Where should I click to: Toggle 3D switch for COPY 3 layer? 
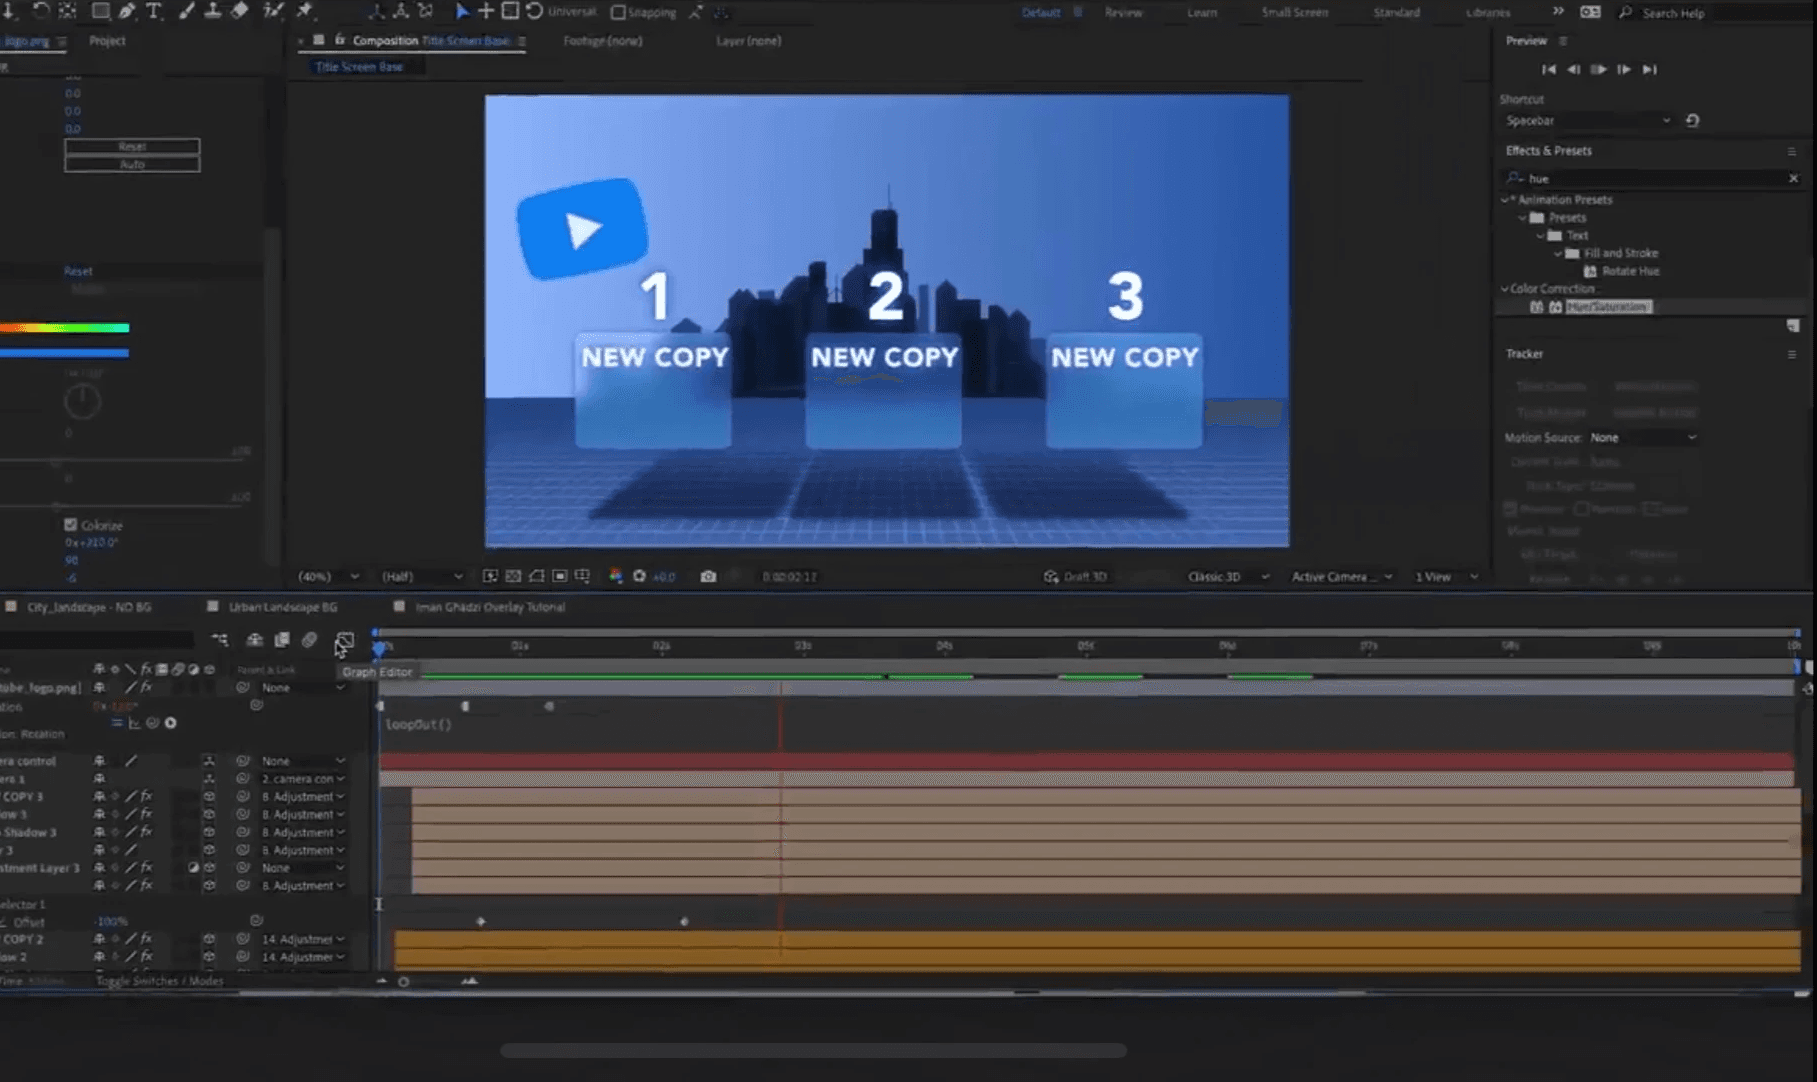[208, 797]
